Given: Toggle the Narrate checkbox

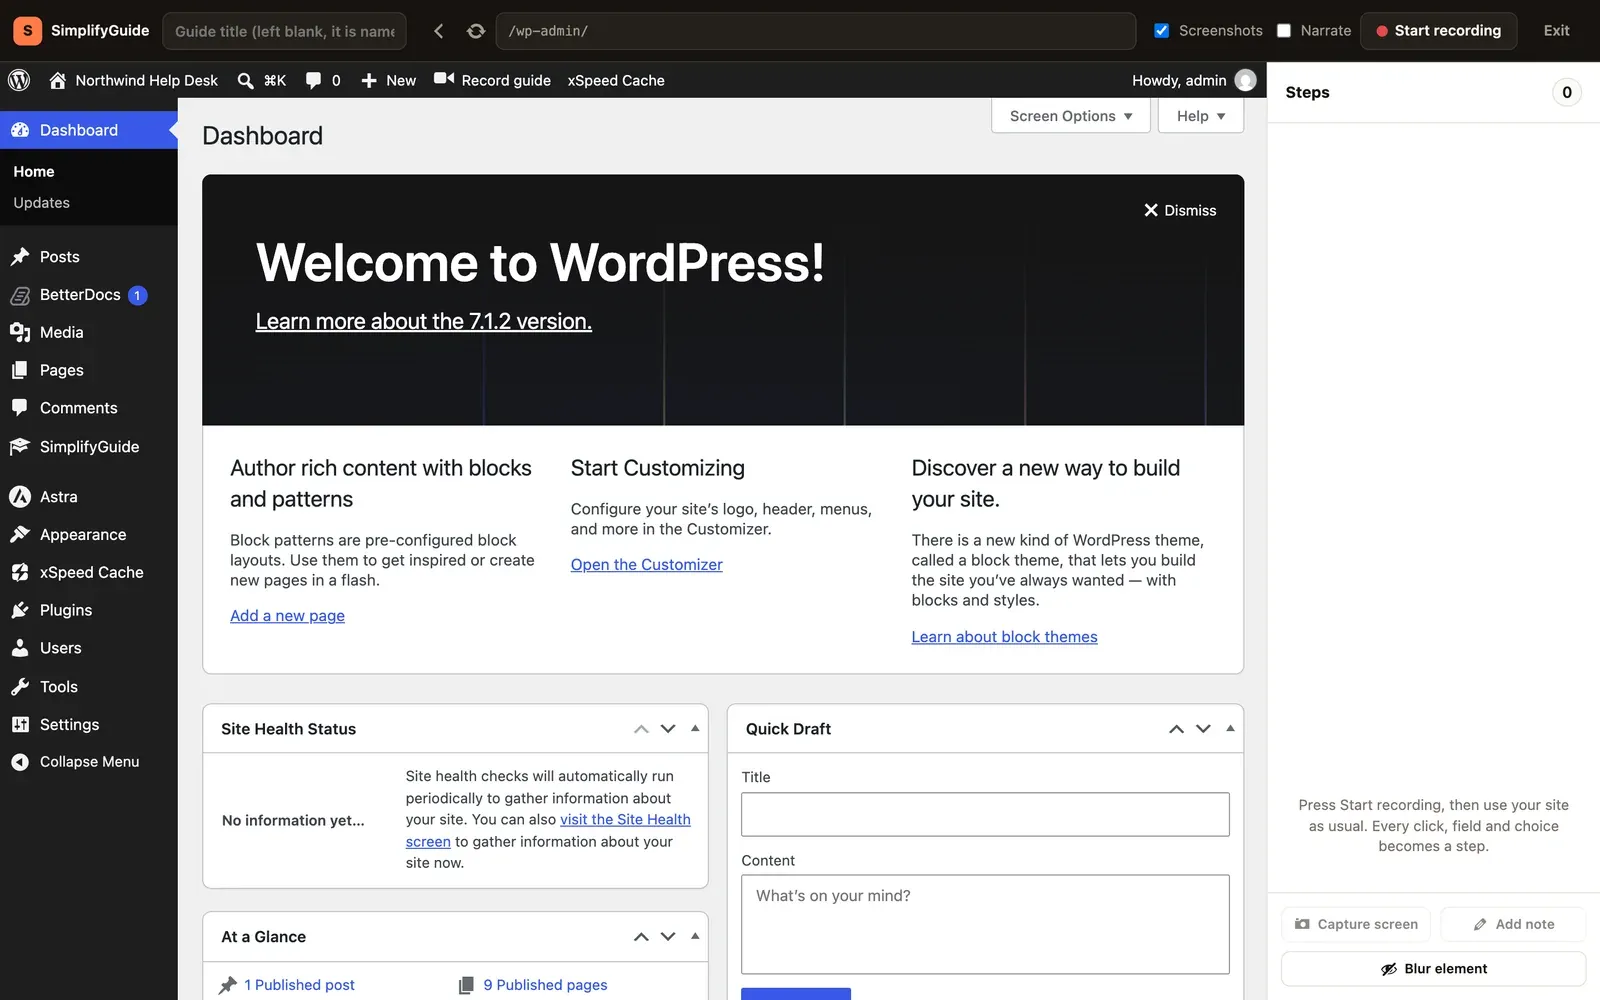Looking at the screenshot, I should tap(1284, 31).
